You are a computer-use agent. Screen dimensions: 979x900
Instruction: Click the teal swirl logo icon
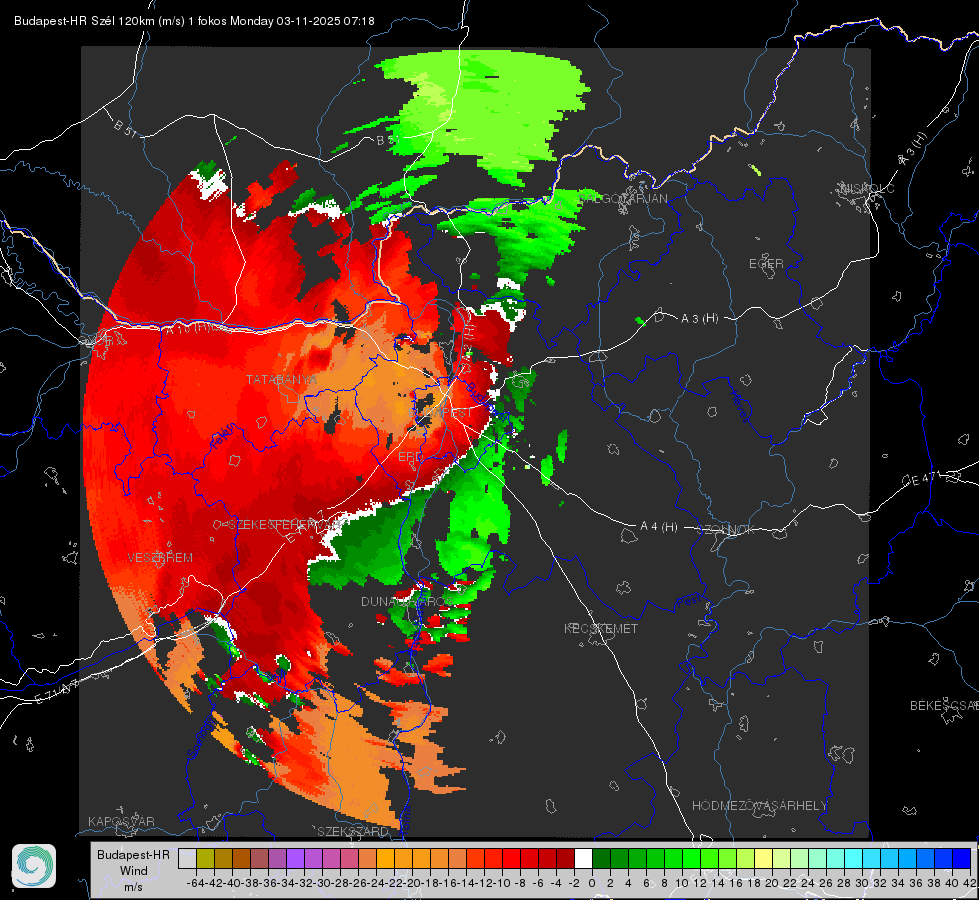click(x=34, y=866)
